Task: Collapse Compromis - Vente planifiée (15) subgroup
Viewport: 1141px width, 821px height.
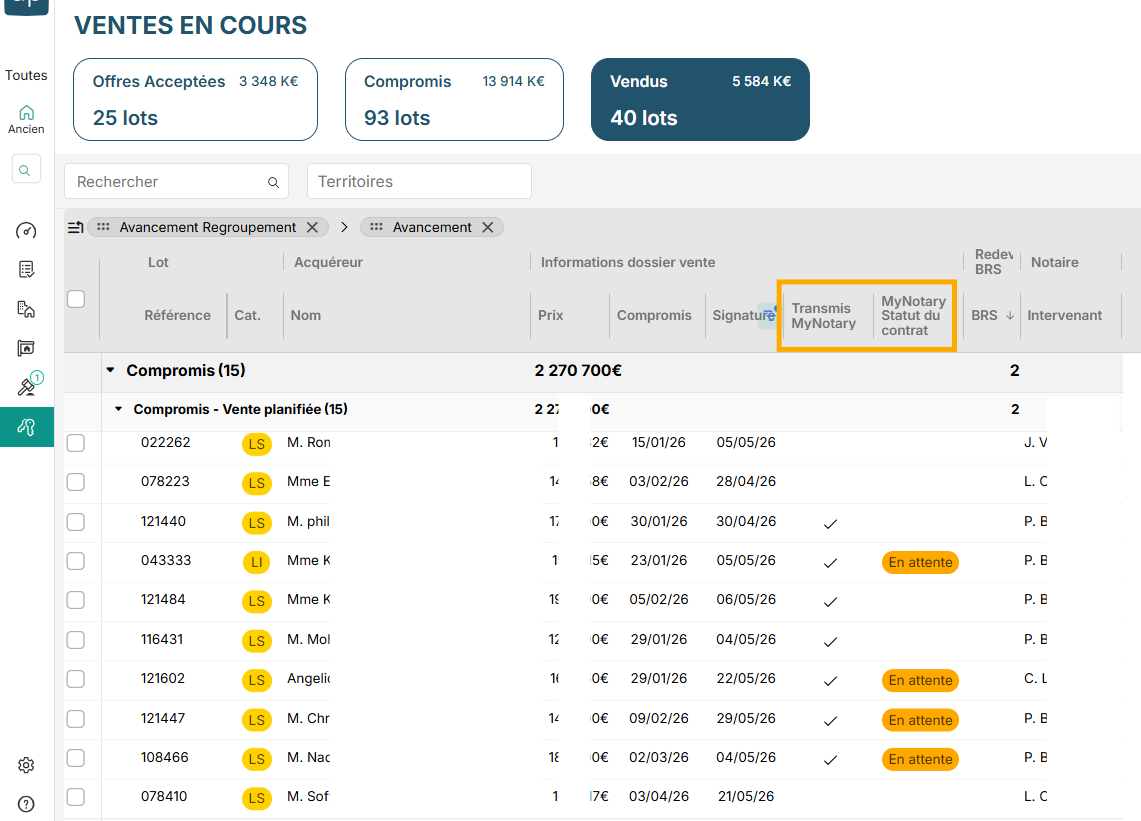Action: tap(119, 409)
